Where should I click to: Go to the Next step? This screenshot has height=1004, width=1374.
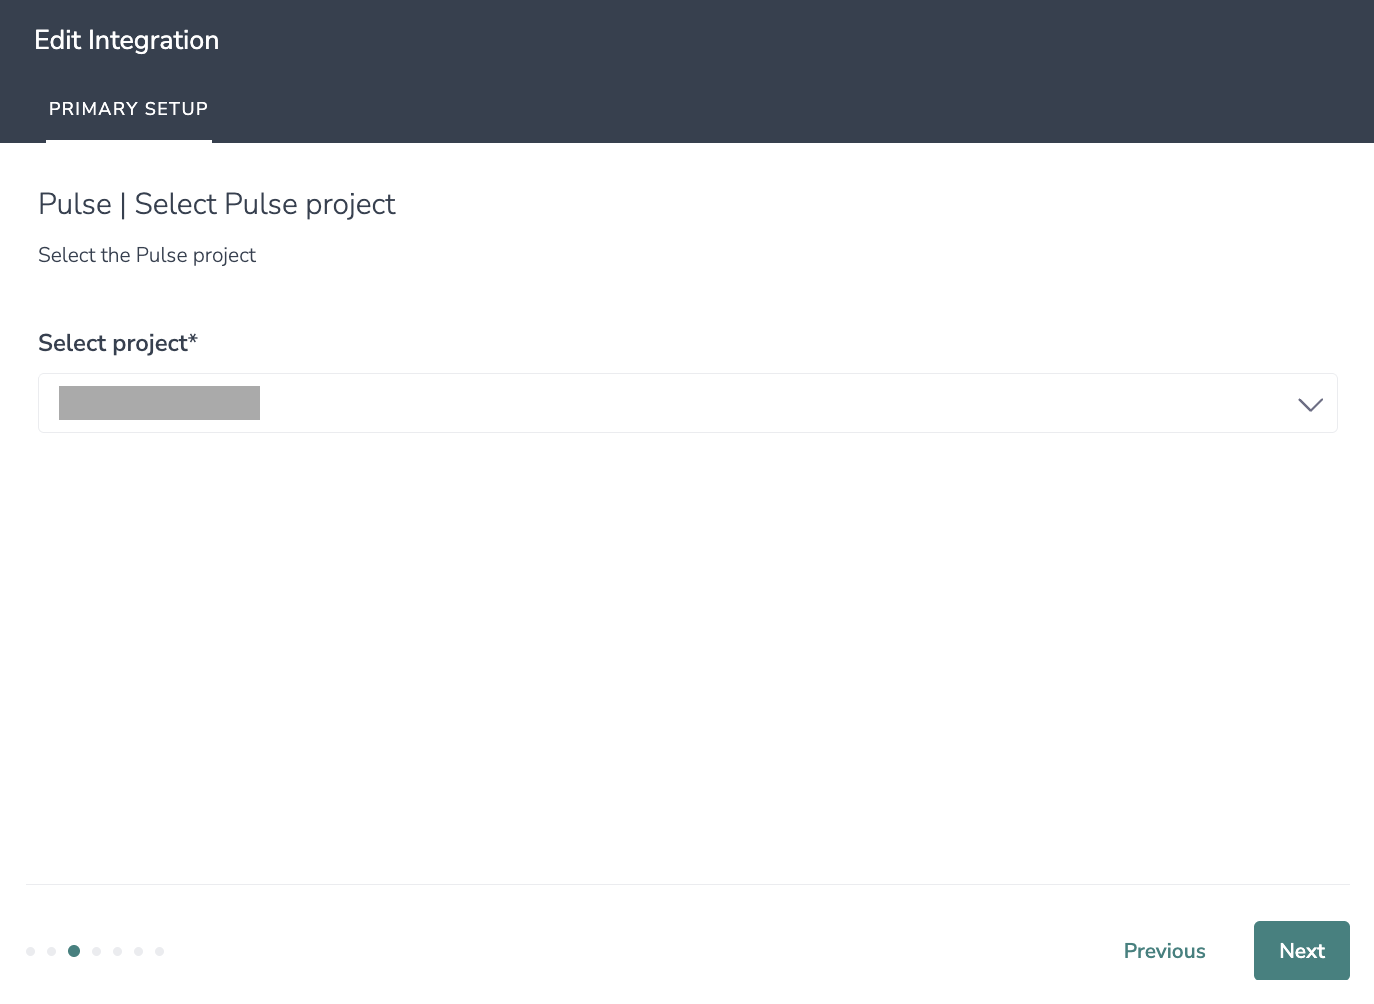pos(1302,950)
